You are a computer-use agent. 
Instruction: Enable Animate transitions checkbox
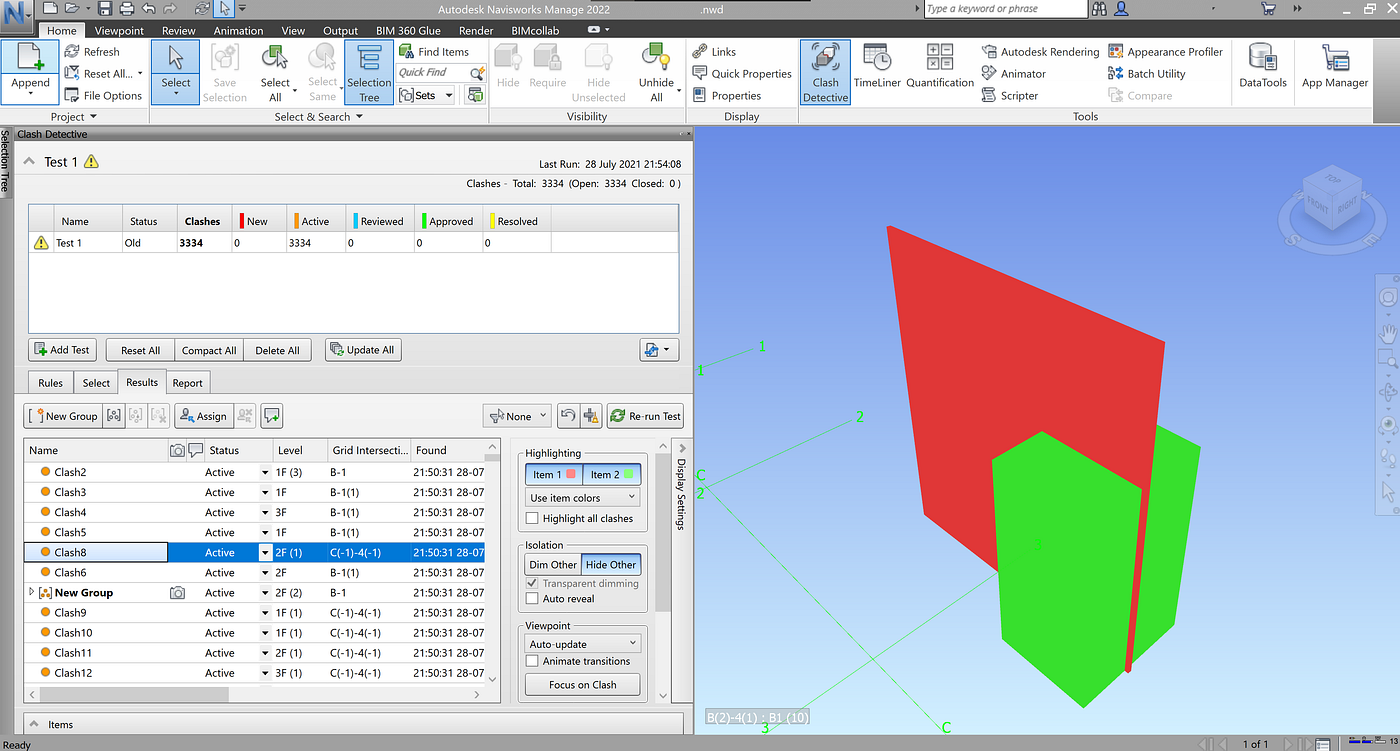click(532, 661)
